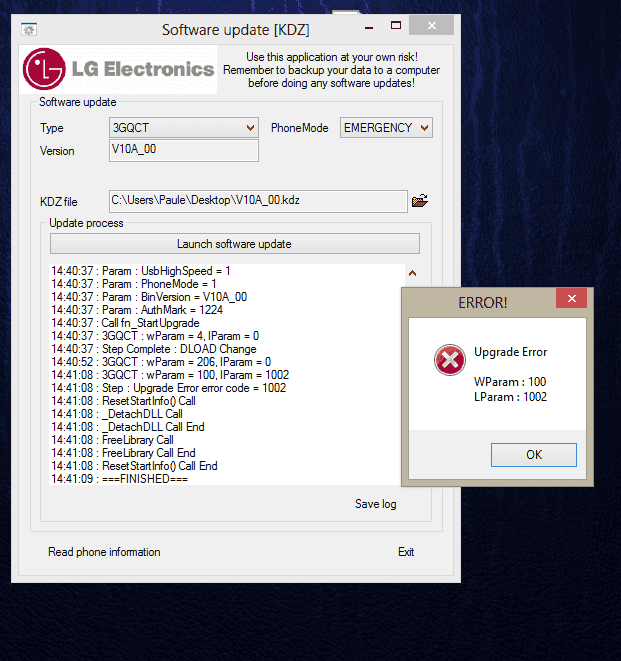
Task: Select log line 'Param : BinVersion = V10A_00'
Action: click(149, 297)
